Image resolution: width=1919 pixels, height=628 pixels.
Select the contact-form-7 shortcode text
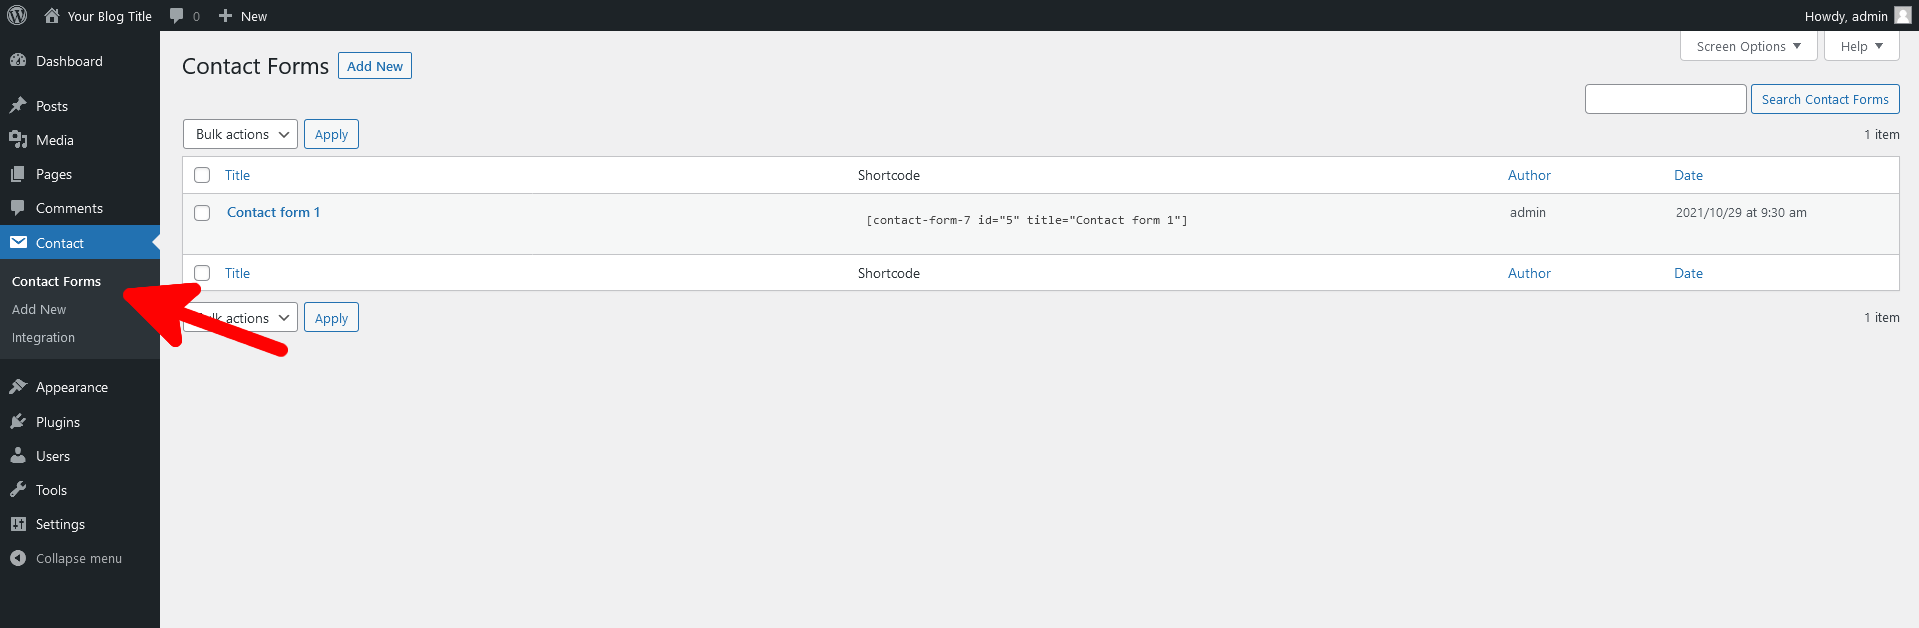[x=1027, y=220]
